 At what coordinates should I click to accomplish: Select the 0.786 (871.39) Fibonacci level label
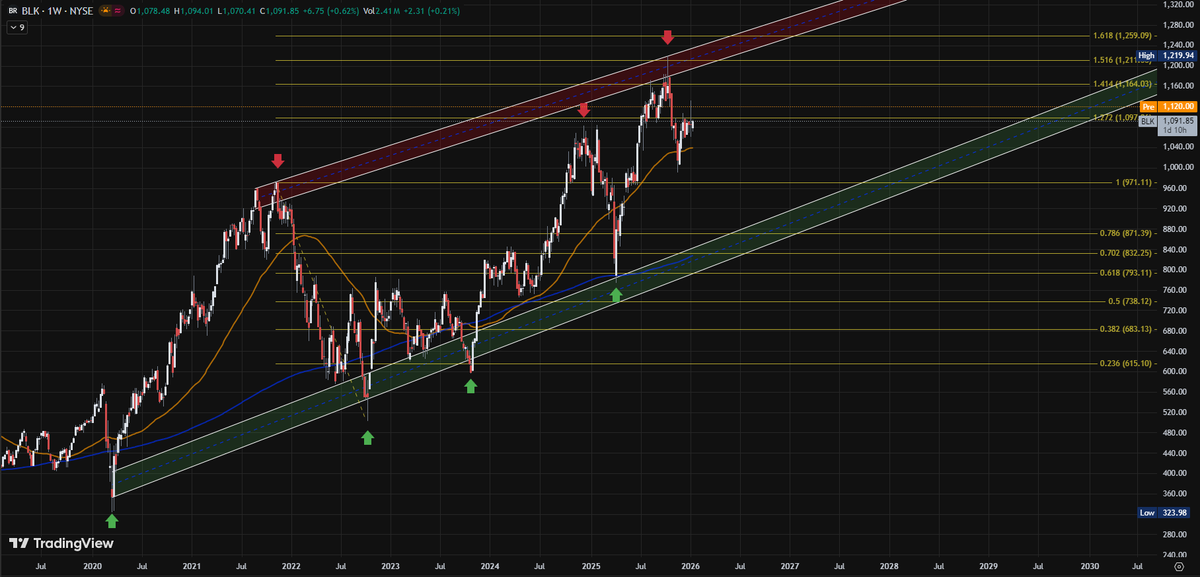click(x=1125, y=233)
